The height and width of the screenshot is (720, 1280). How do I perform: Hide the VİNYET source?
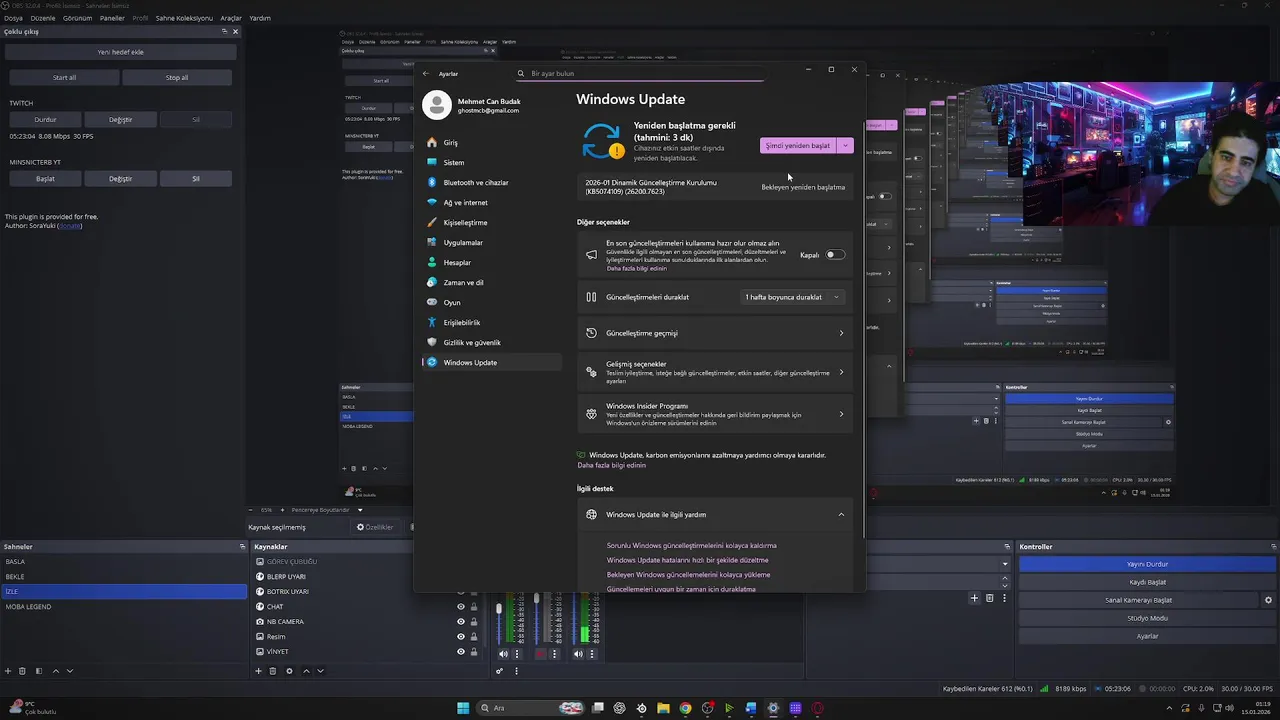pos(461,652)
